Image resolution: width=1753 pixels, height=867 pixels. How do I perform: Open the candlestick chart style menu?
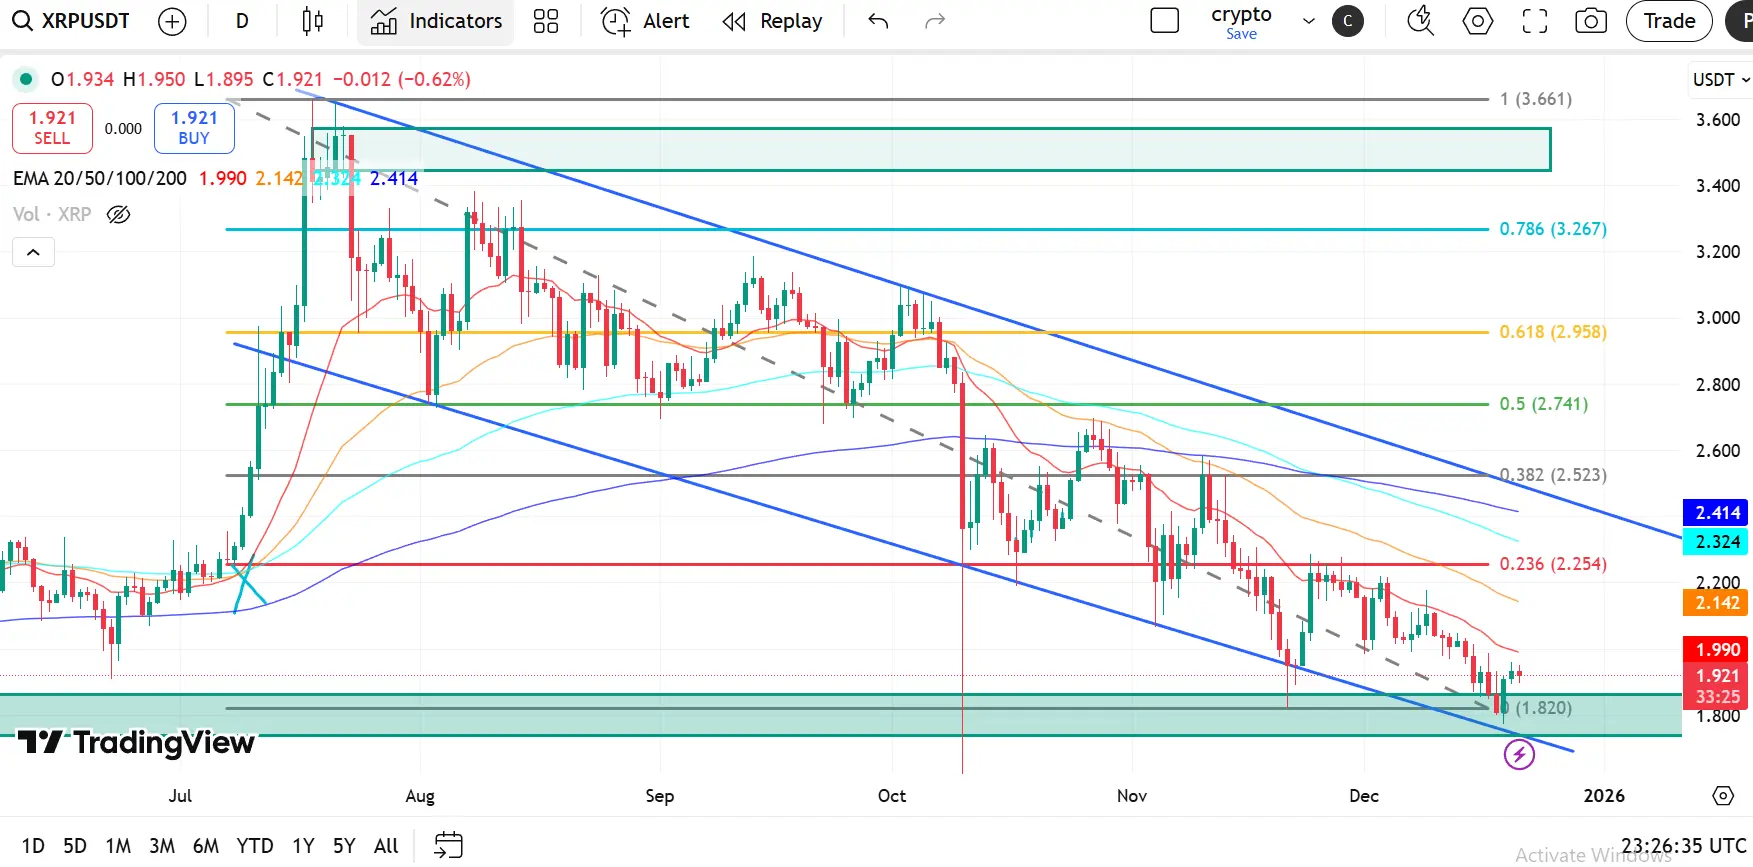pyautogui.click(x=313, y=21)
